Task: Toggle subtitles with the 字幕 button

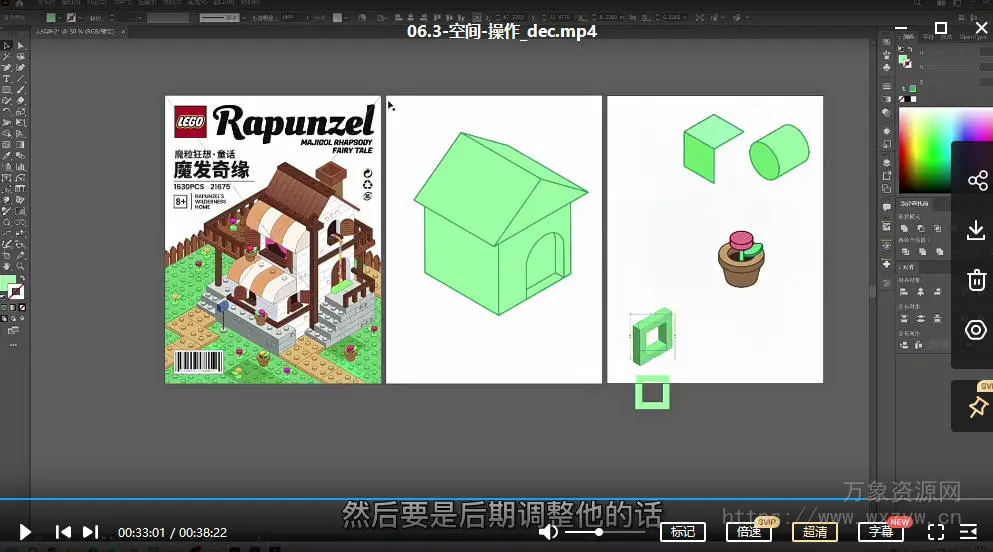Action: (x=881, y=532)
